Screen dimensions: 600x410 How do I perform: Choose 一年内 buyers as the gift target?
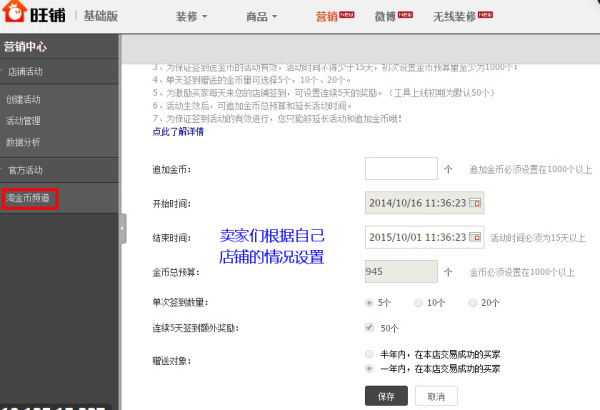[369, 369]
